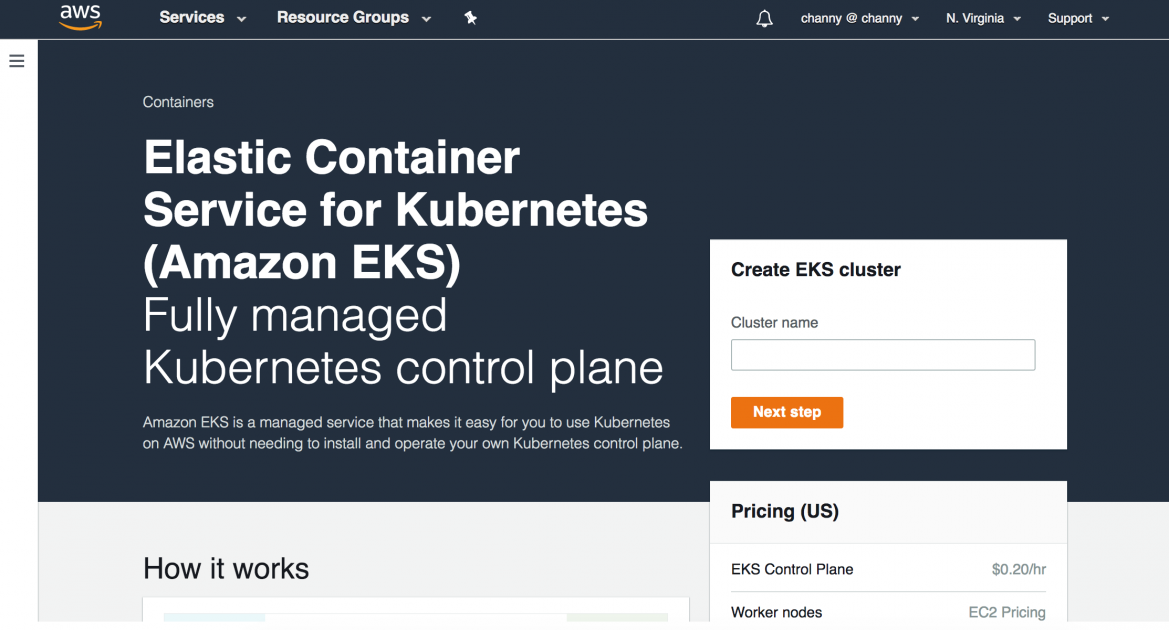This screenshot has width=1169, height=630.
Task: Expand the Services dropdown arrow
Action: click(x=240, y=18)
